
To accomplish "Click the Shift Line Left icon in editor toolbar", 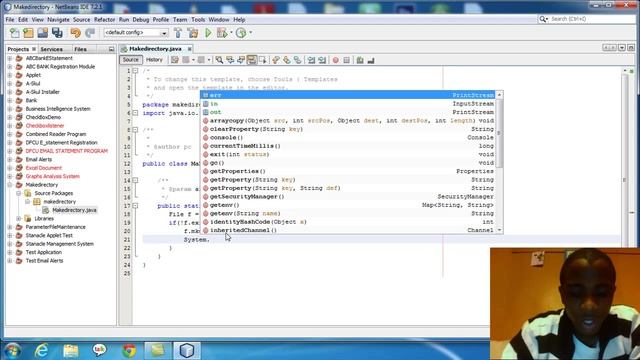I will click(311, 60).
